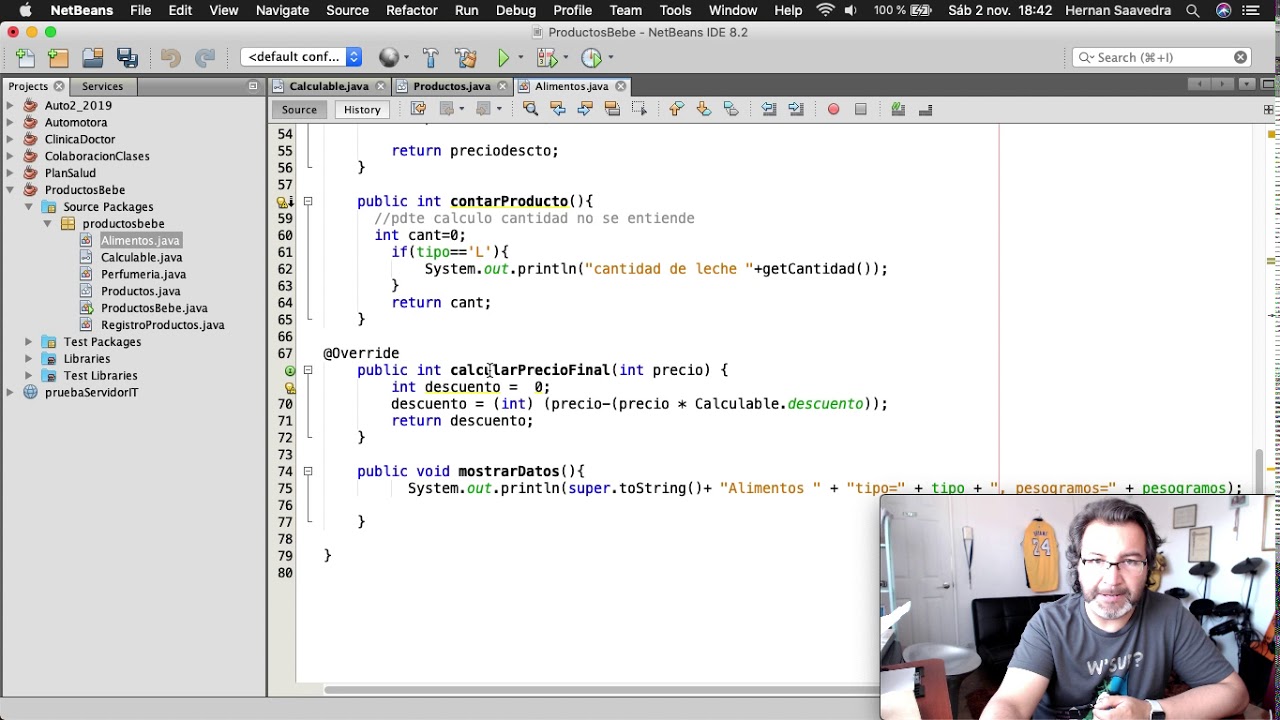The image size is (1280, 720).
Task: Expand the Auto2_2019 project node
Action: click(x=10, y=105)
